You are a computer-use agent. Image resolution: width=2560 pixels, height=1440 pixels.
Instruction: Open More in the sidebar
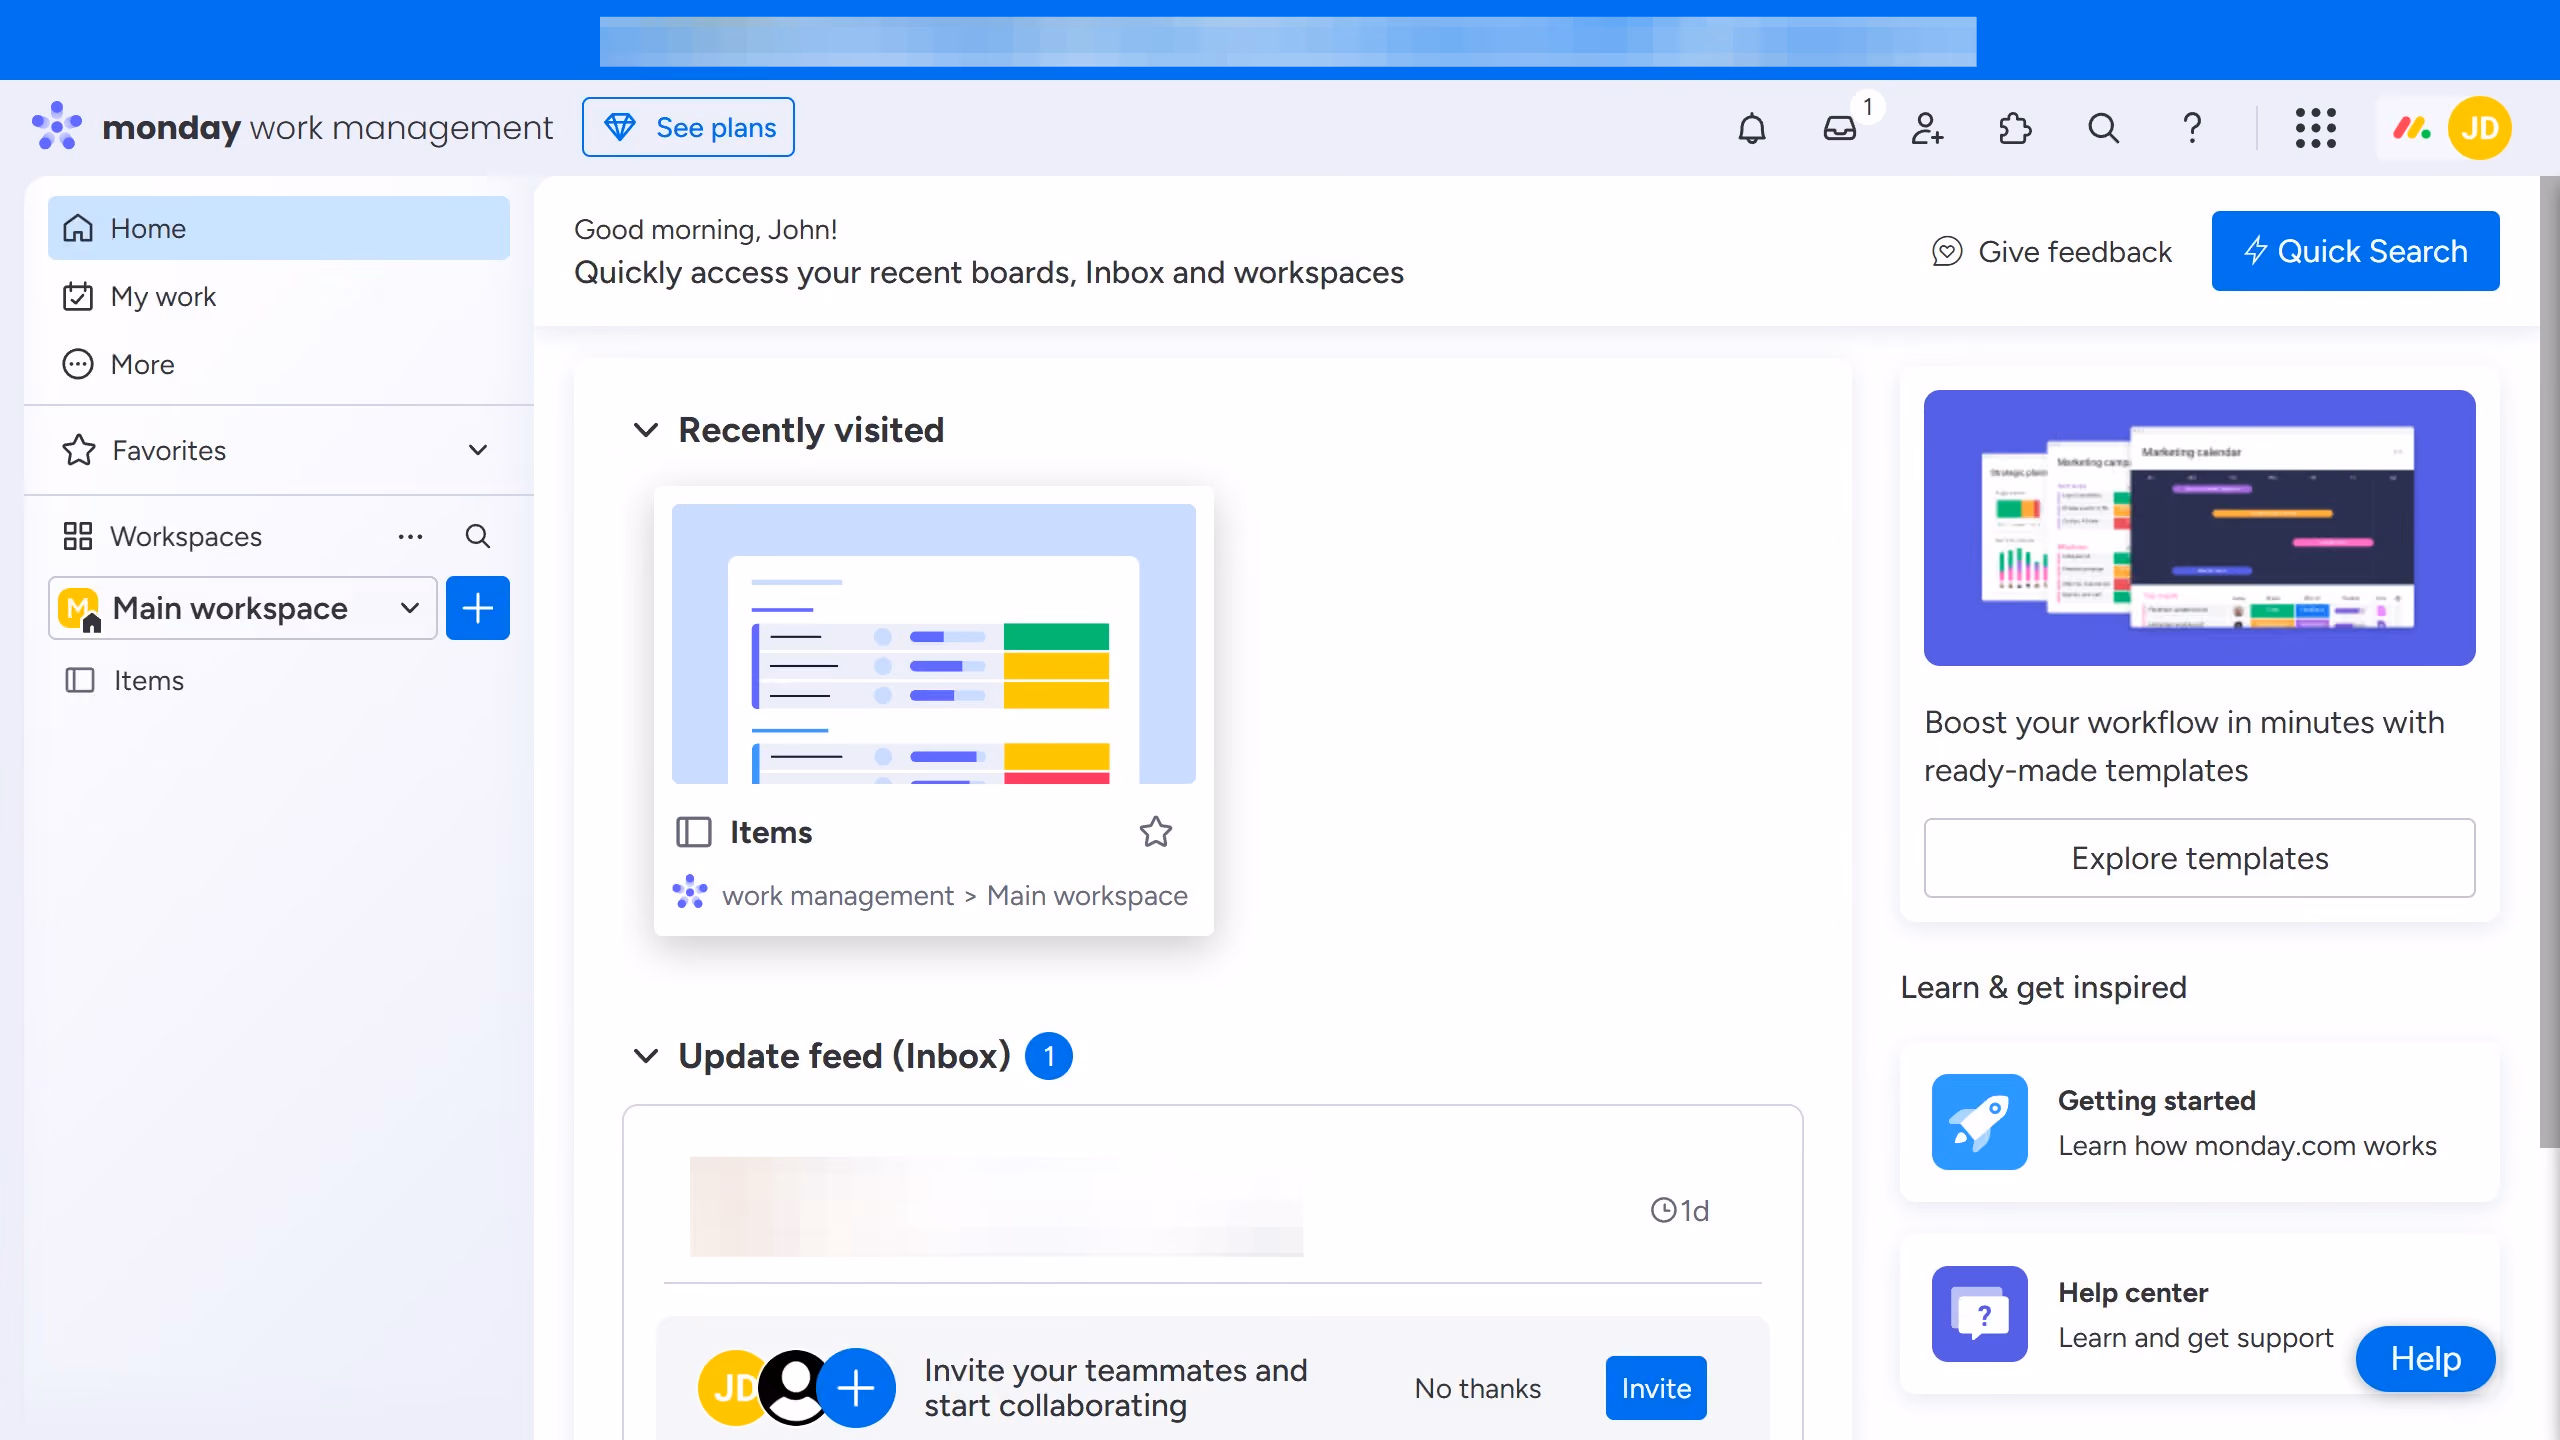coord(278,364)
